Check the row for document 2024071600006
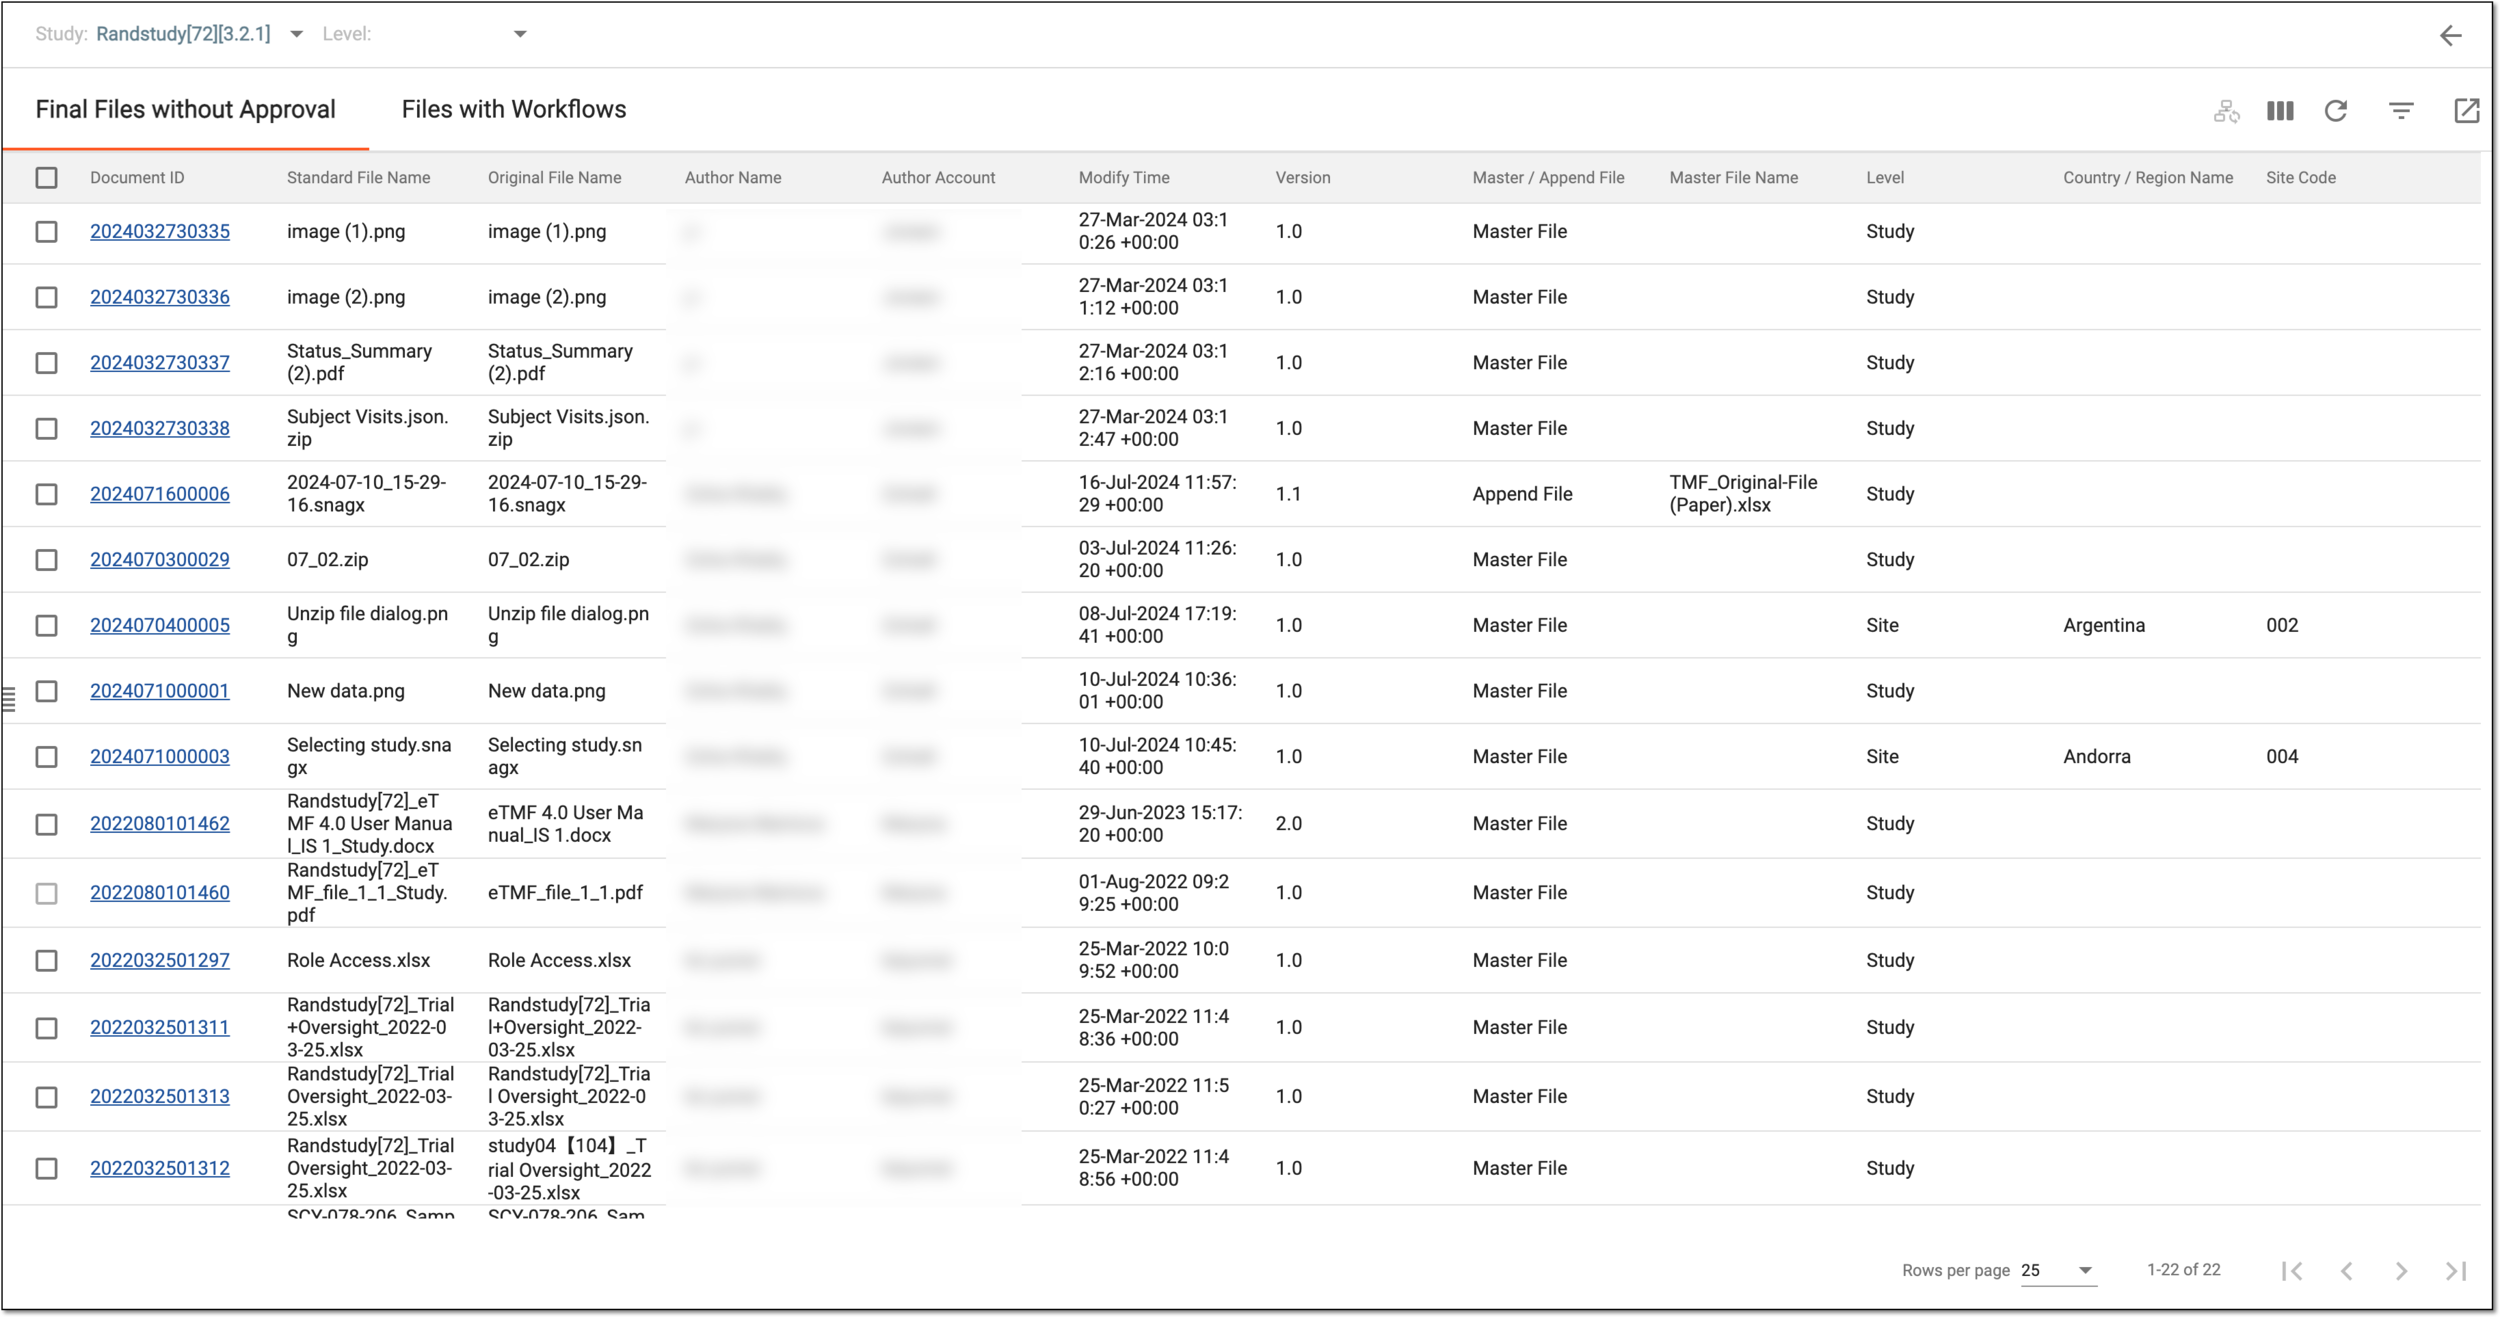Image resolution: width=2500 pixels, height=1317 pixels. [46, 495]
